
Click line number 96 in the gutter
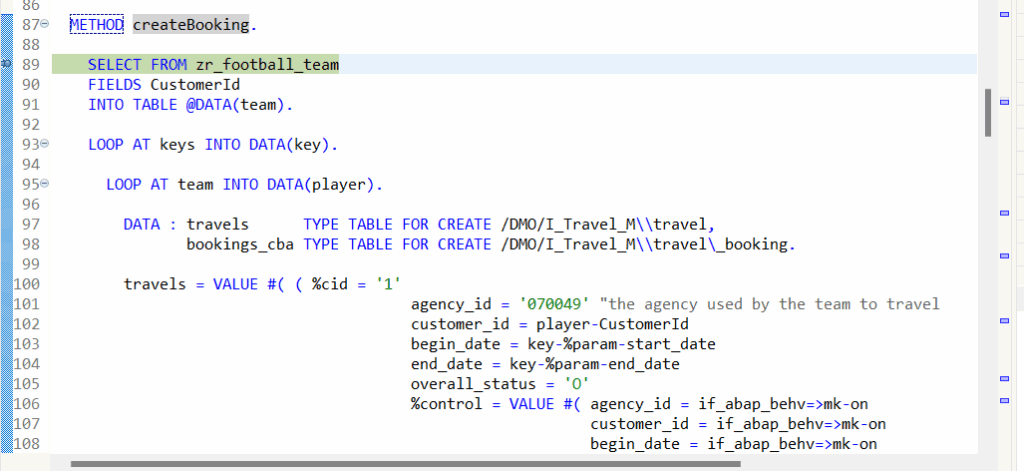click(30, 204)
